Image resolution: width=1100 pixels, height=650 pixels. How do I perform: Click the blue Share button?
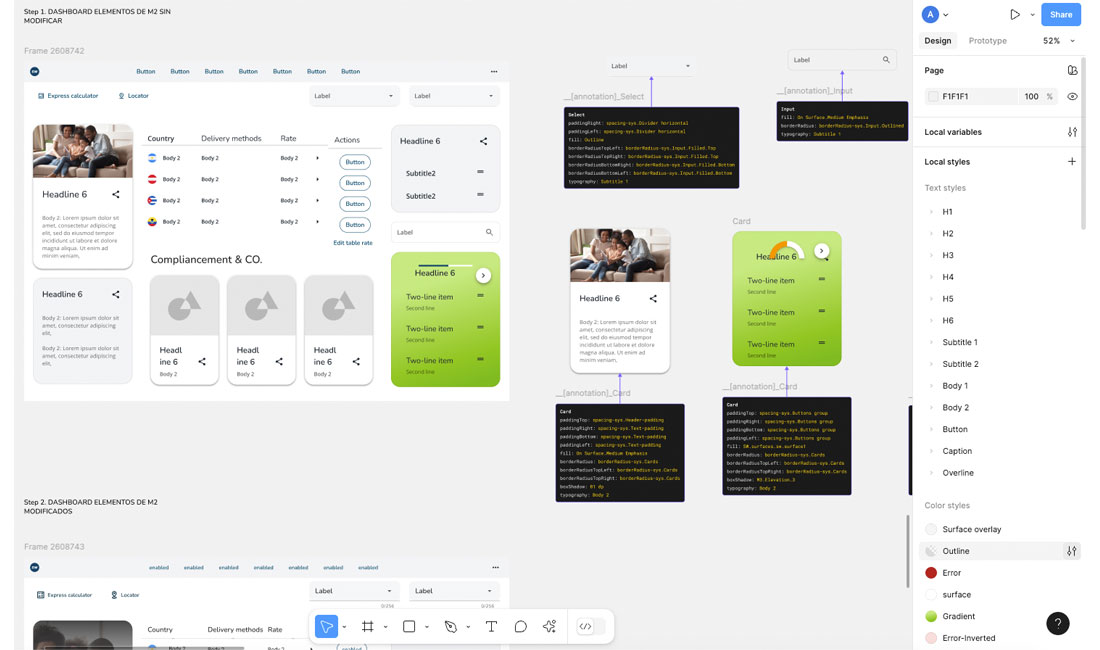point(1060,15)
